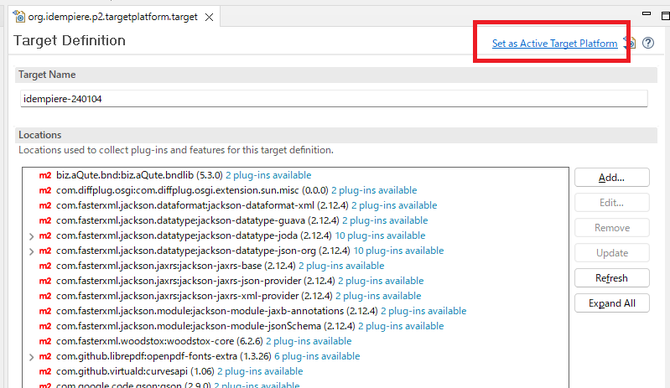Viewport: 670px width, 388px height.
Task: Click m2 icon of diffplug sun.misc row
Action: point(45,191)
